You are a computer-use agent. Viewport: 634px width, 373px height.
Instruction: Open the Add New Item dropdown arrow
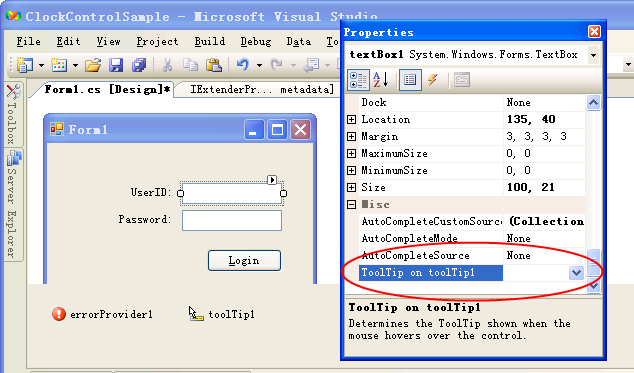(75, 65)
